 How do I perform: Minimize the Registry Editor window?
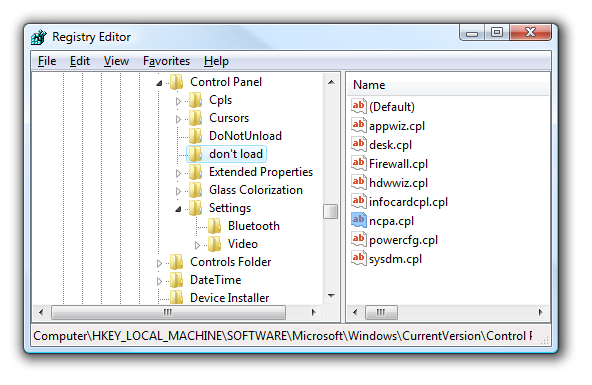click(472, 32)
